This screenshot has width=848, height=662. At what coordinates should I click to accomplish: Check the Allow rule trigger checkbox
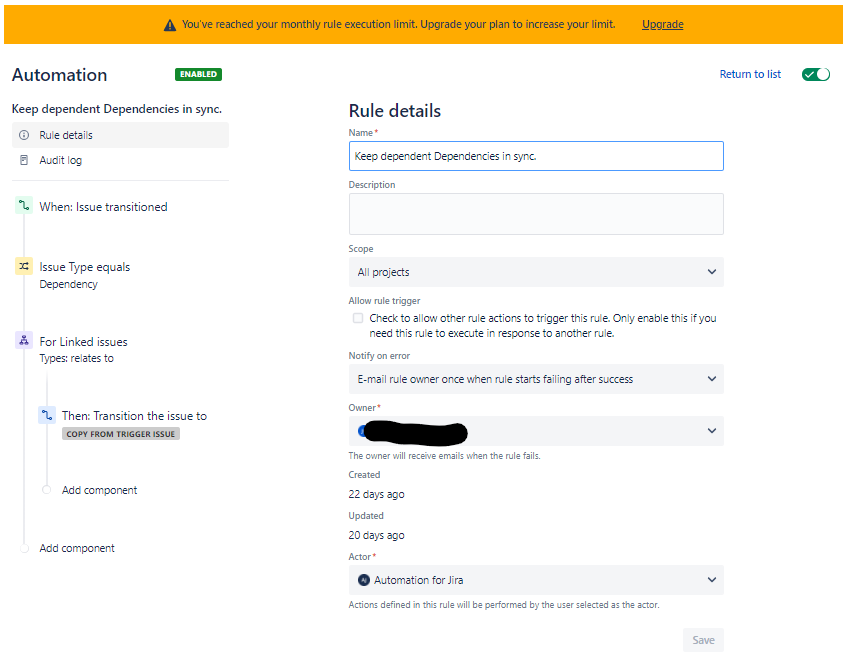(x=358, y=318)
